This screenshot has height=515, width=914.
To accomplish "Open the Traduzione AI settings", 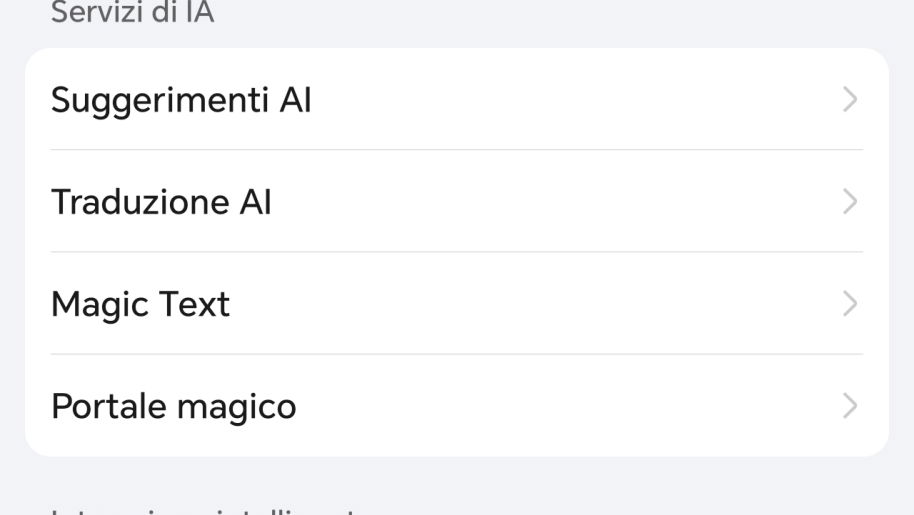I will pos(457,201).
